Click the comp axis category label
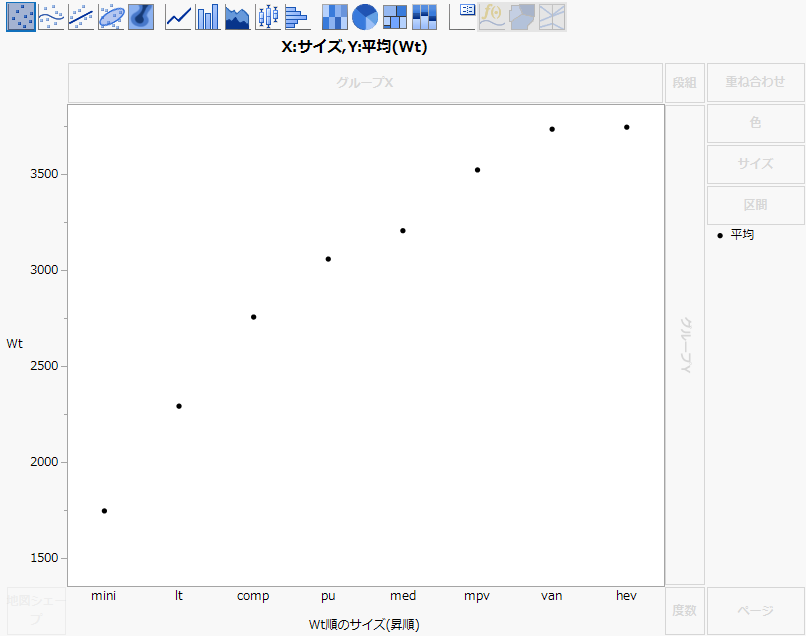The width and height of the screenshot is (806, 636). 253,596
